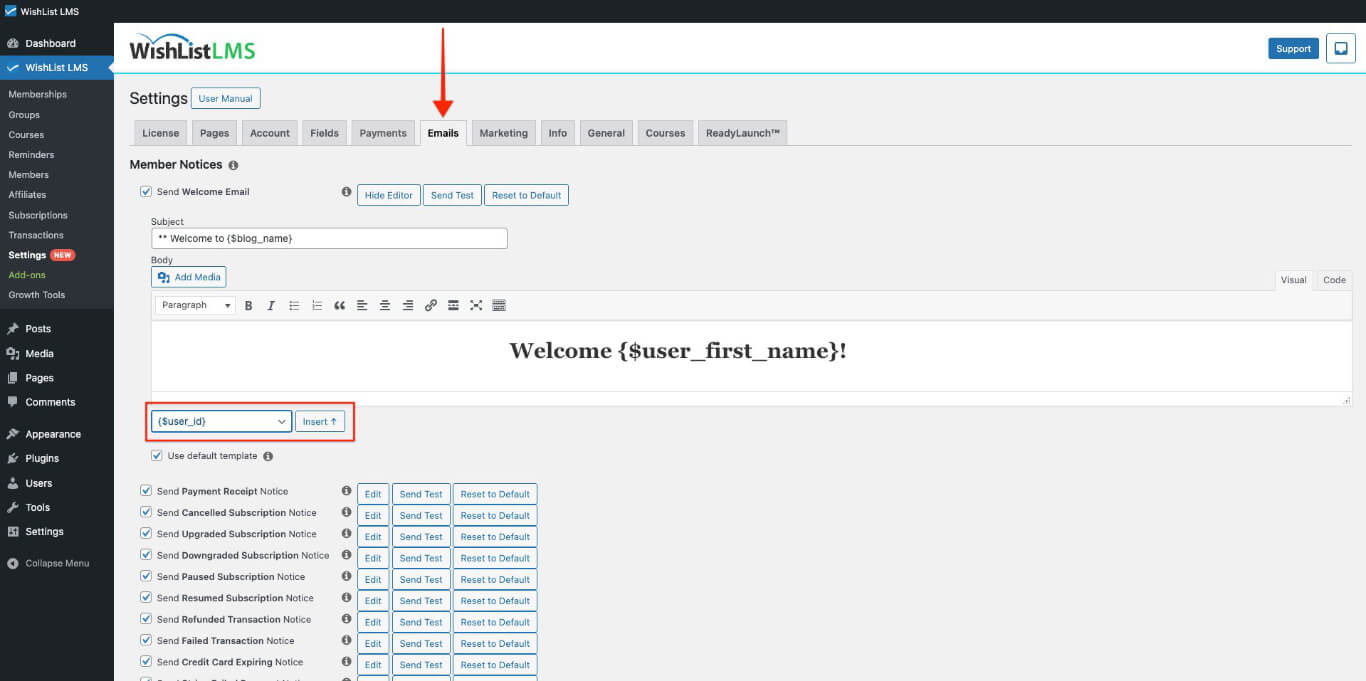Open the Paragraph format dropdown

click(194, 305)
